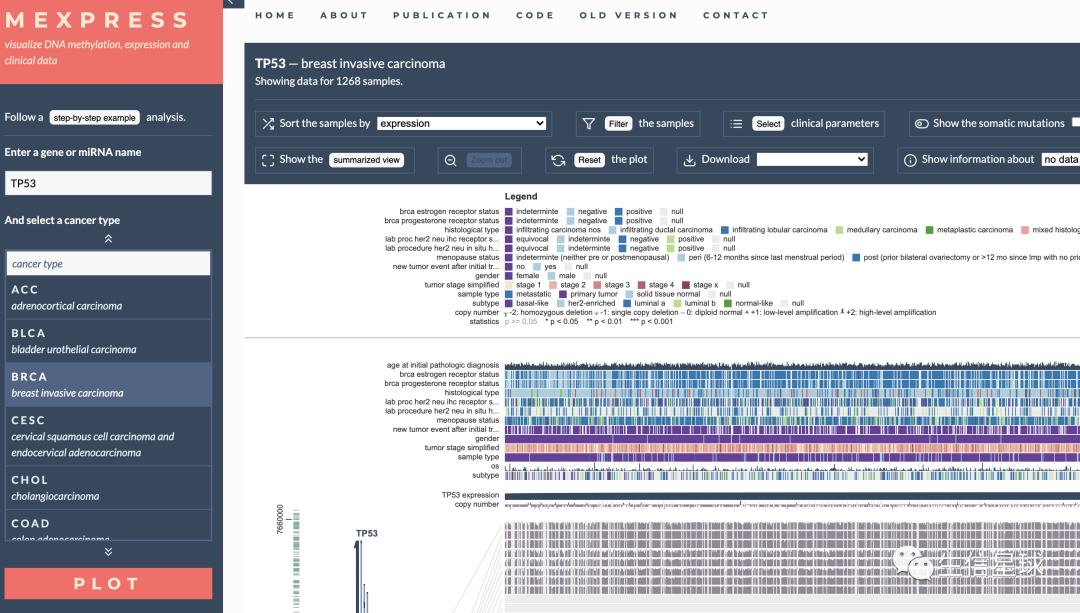Click the Select clinical parameters button

click(768, 123)
